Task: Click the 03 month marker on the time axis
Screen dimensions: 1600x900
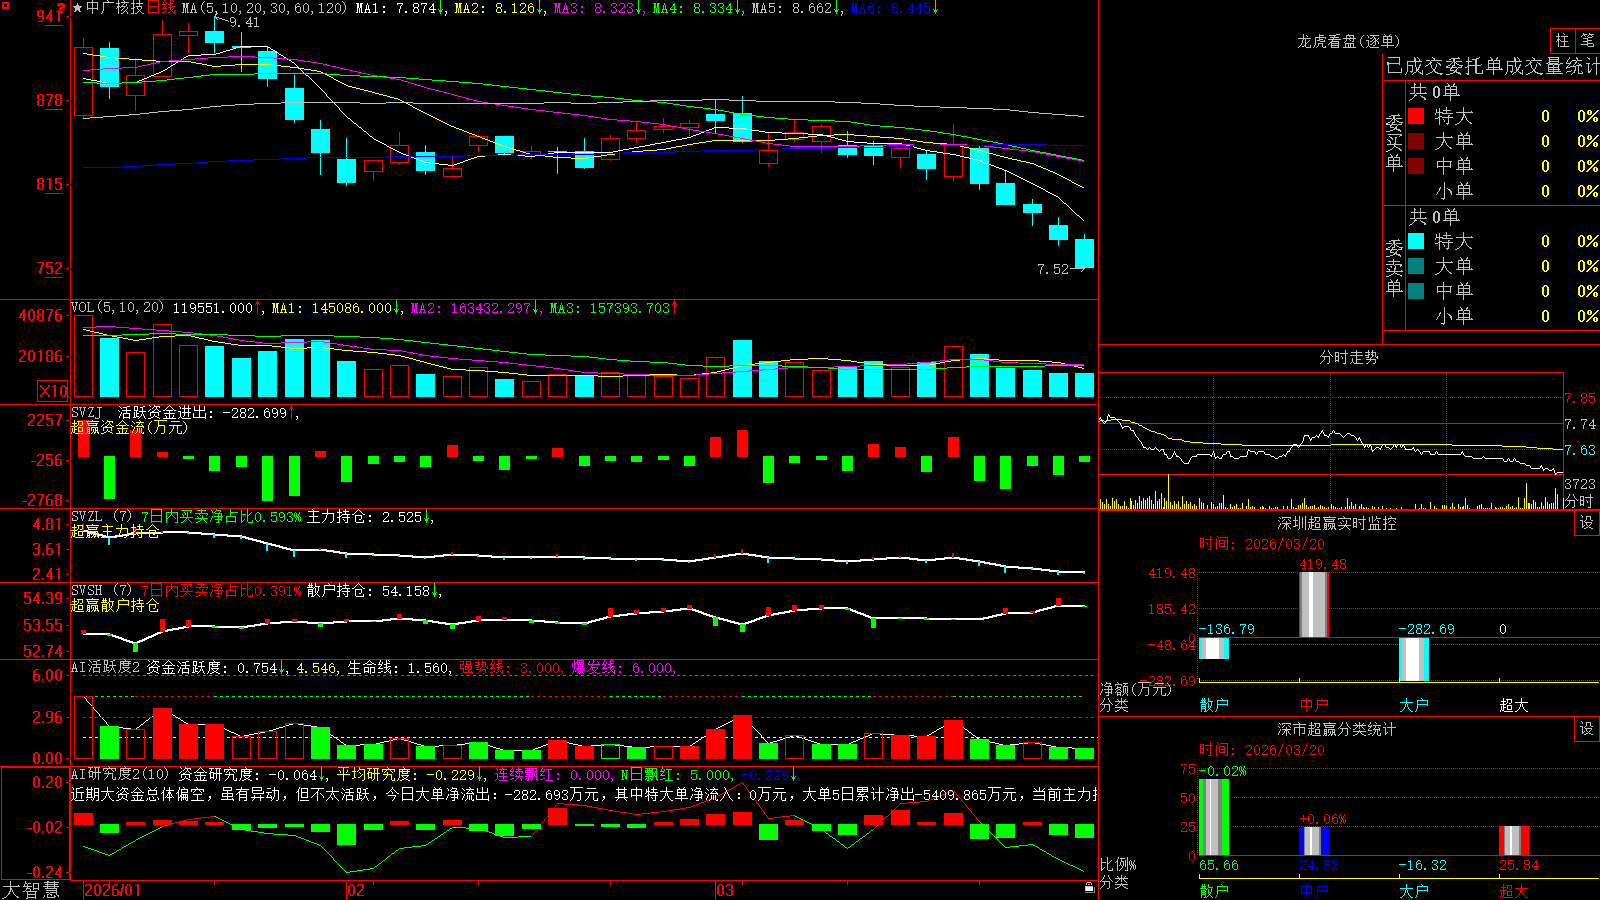Action: pos(725,890)
